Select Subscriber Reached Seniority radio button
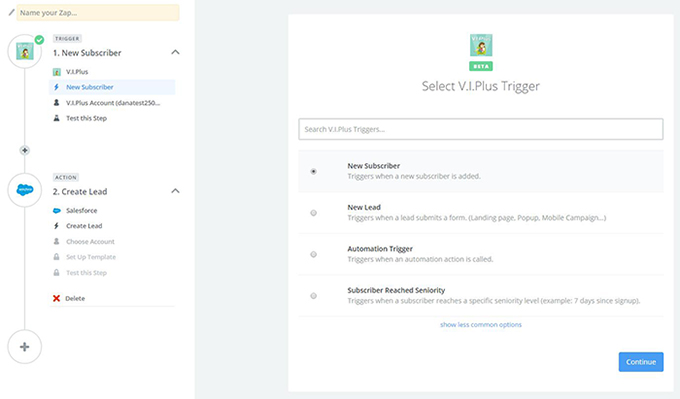680x399 pixels. click(314, 296)
